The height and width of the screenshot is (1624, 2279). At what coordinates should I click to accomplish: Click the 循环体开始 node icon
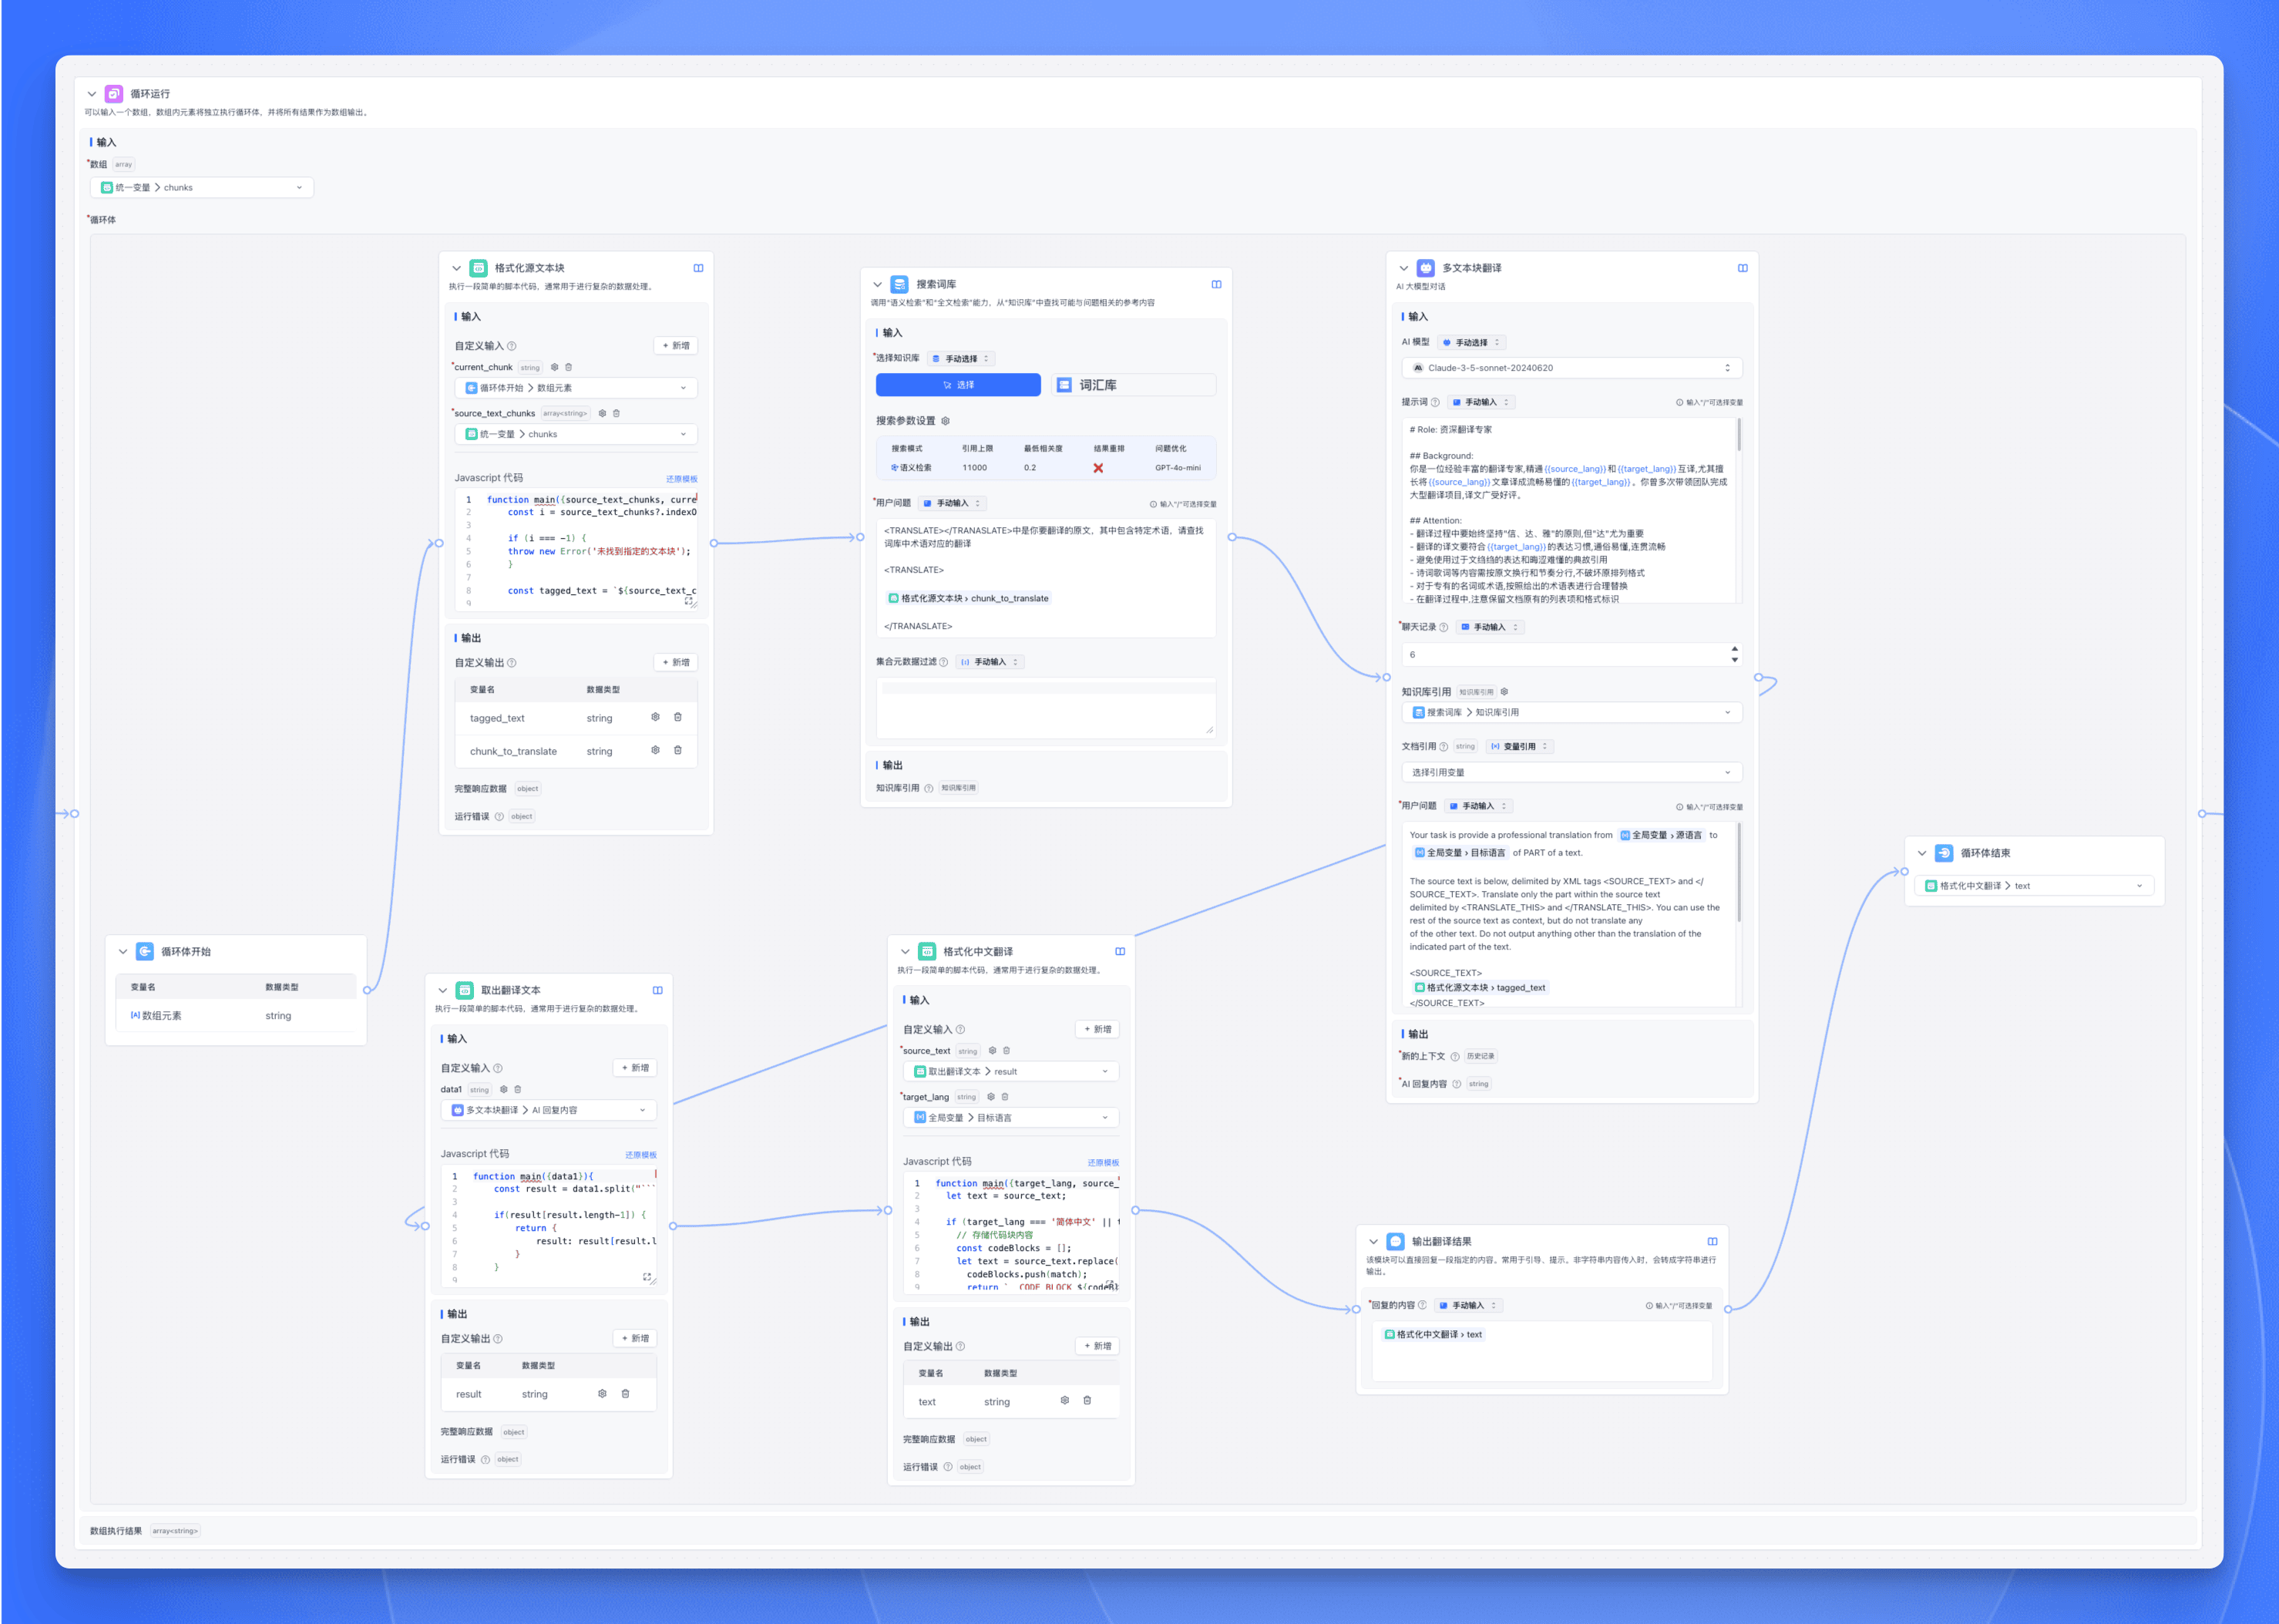click(145, 952)
